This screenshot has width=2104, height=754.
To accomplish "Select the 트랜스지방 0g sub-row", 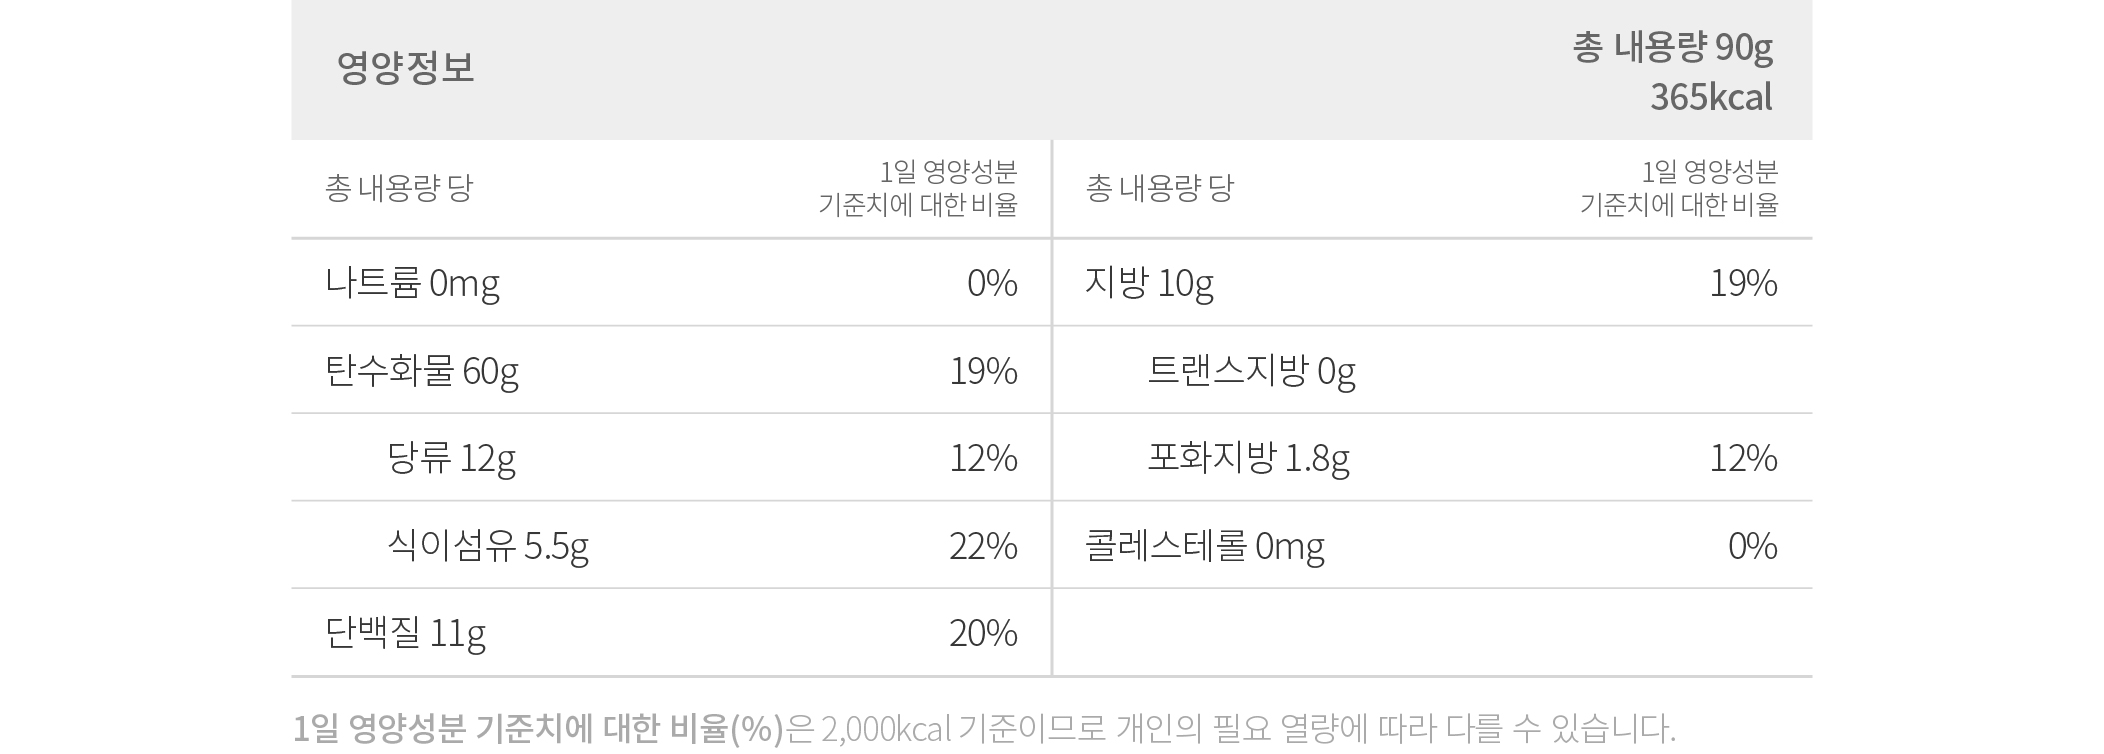I will click(1251, 372).
